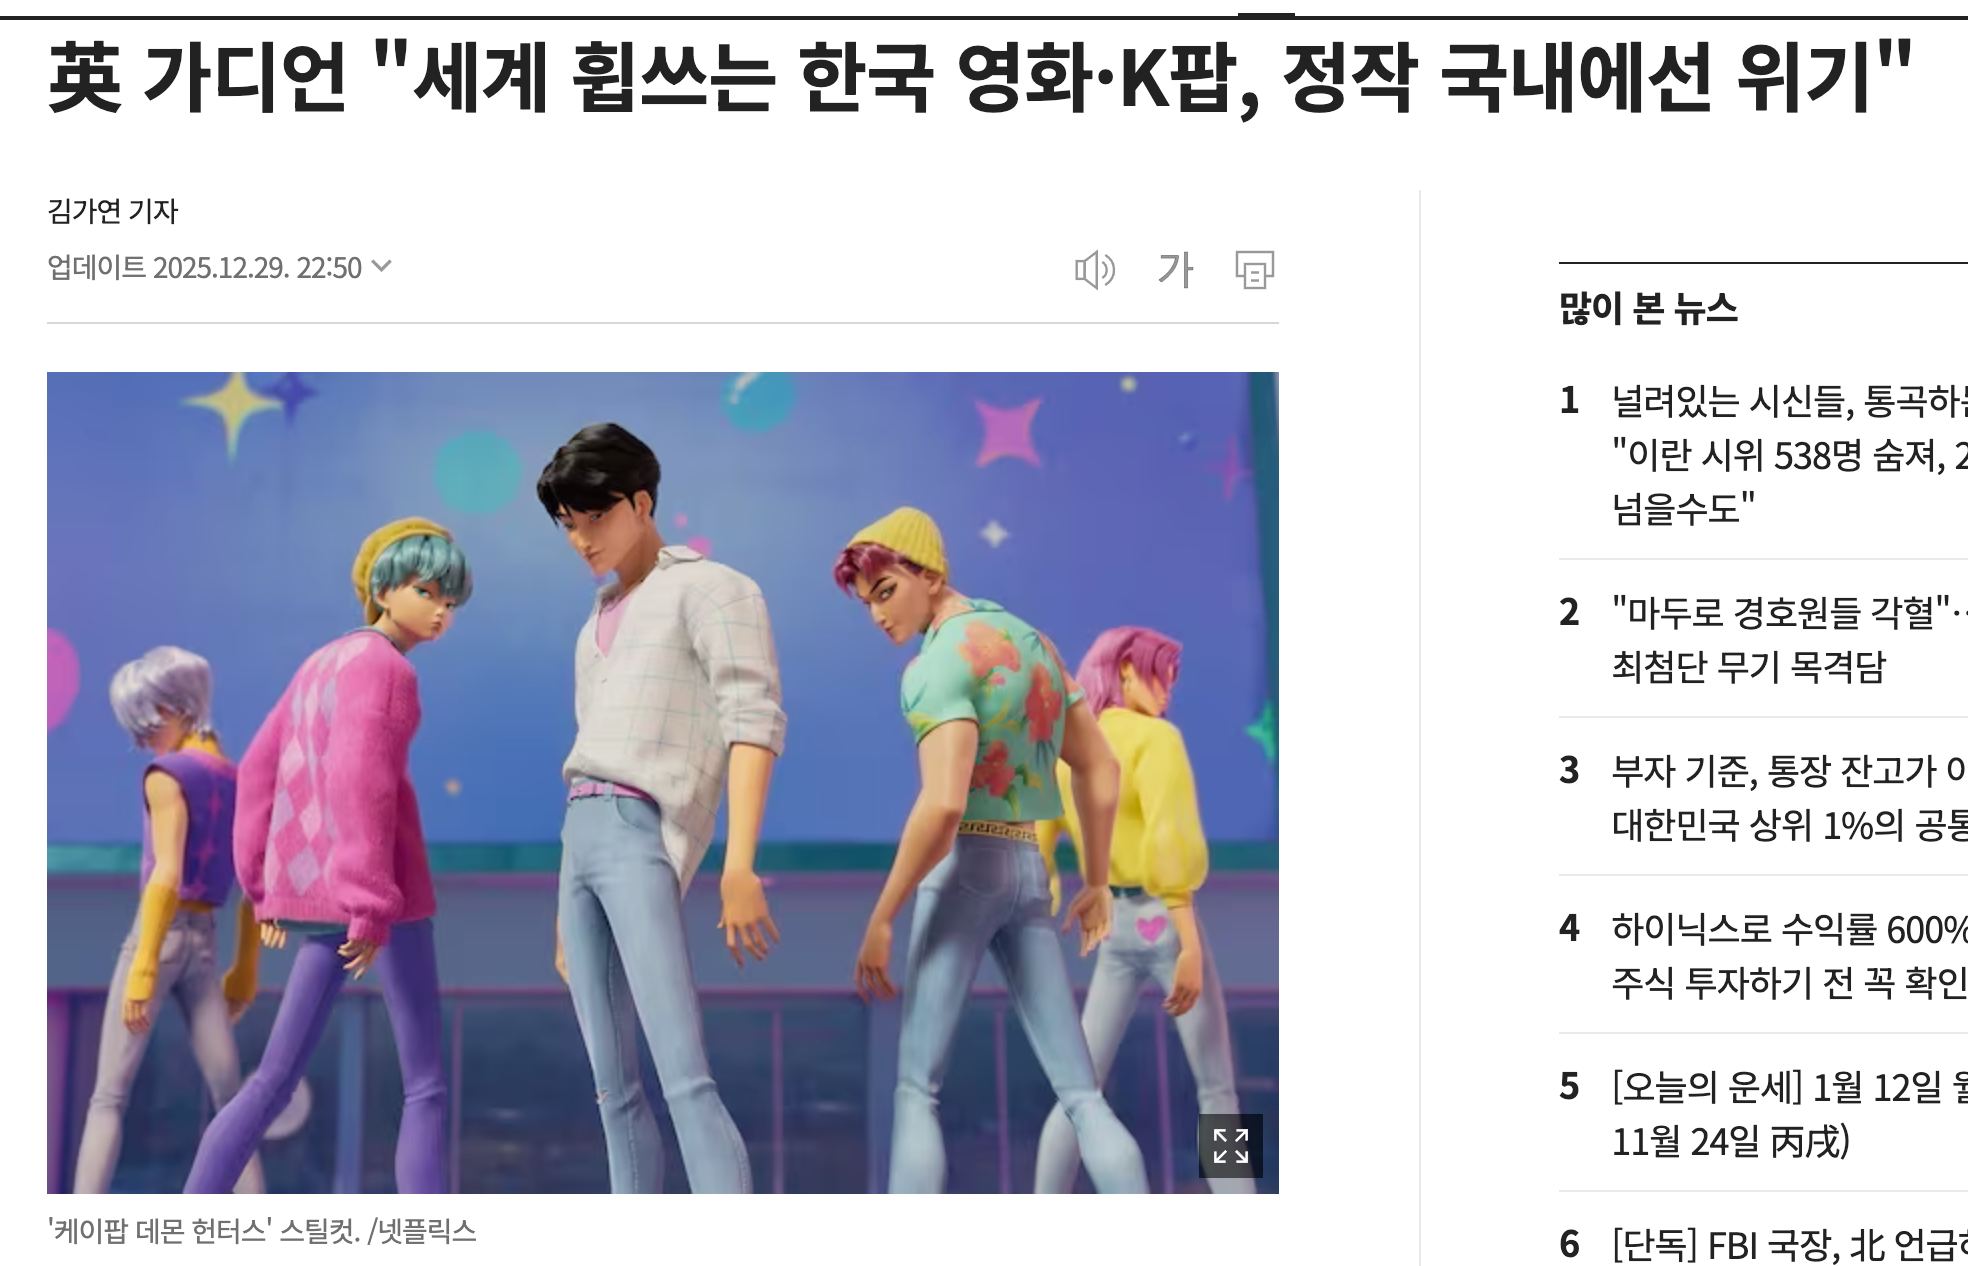Click the article headline about 가디언
Screen dimensions: 1968x1266
(x=980, y=78)
